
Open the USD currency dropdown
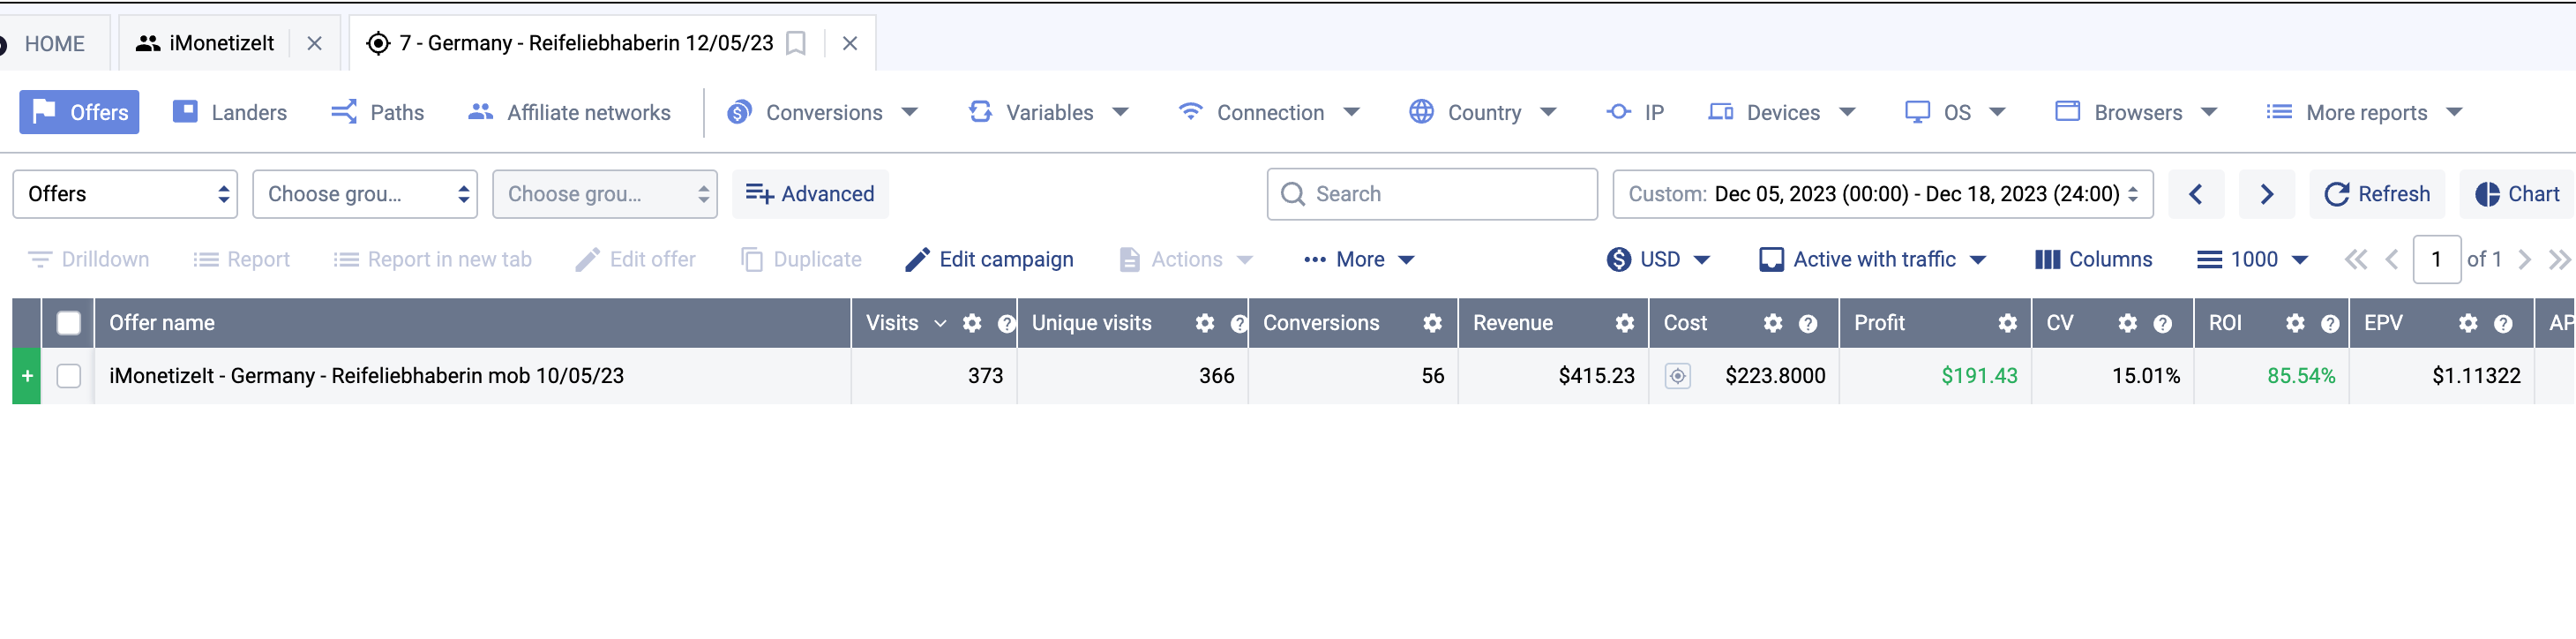(1659, 260)
